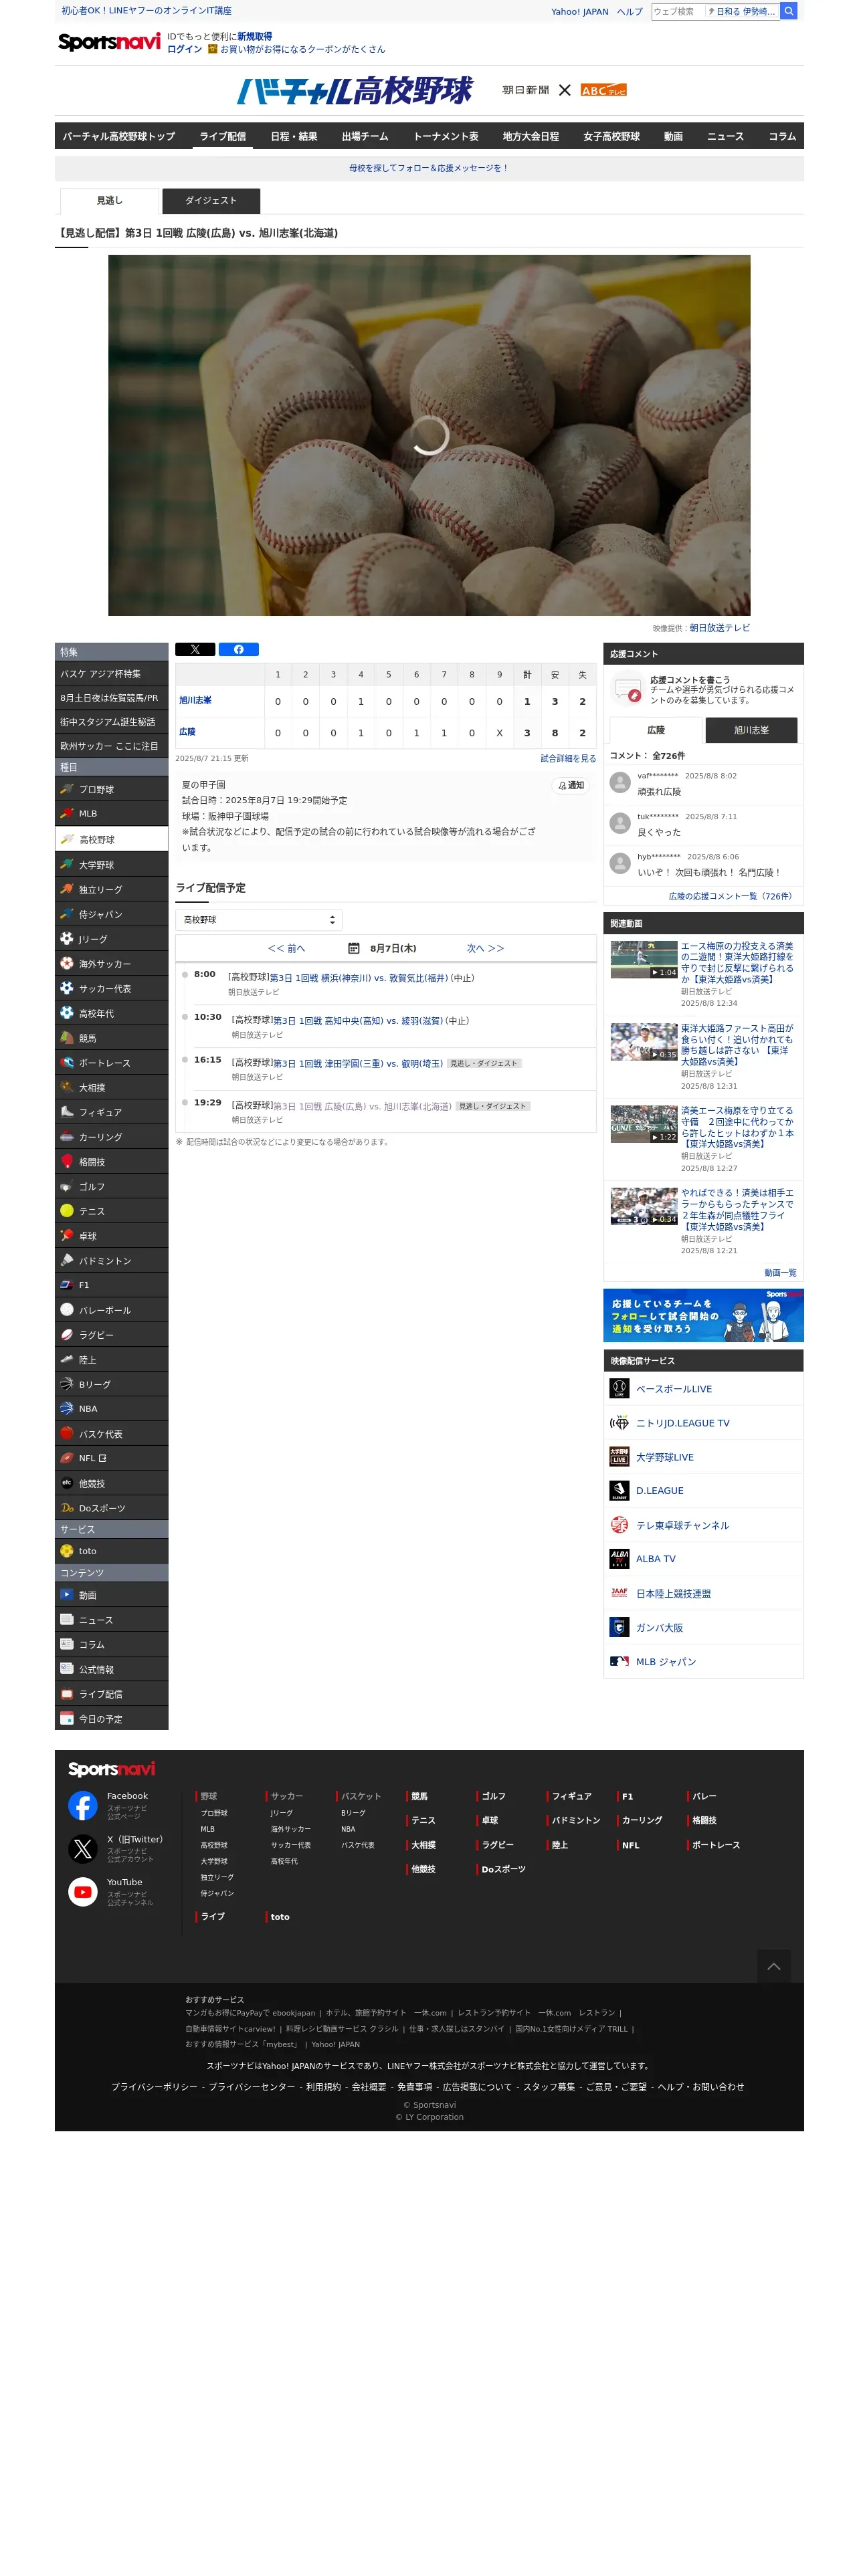The height and width of the screenshot is (2576, 859).
Task: Open the YouTube icon in the footer
Action: (x=83, y=1891)
